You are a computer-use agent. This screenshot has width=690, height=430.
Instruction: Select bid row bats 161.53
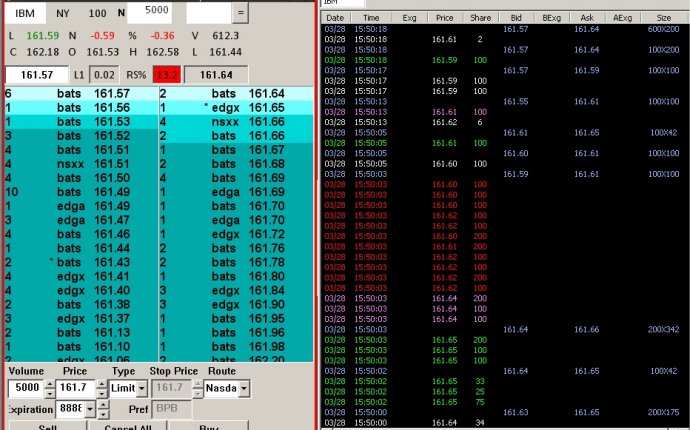81,121
